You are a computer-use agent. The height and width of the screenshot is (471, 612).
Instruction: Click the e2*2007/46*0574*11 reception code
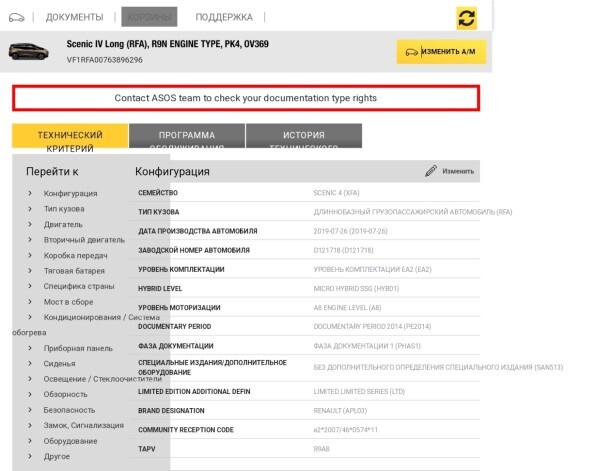[346, 430]
